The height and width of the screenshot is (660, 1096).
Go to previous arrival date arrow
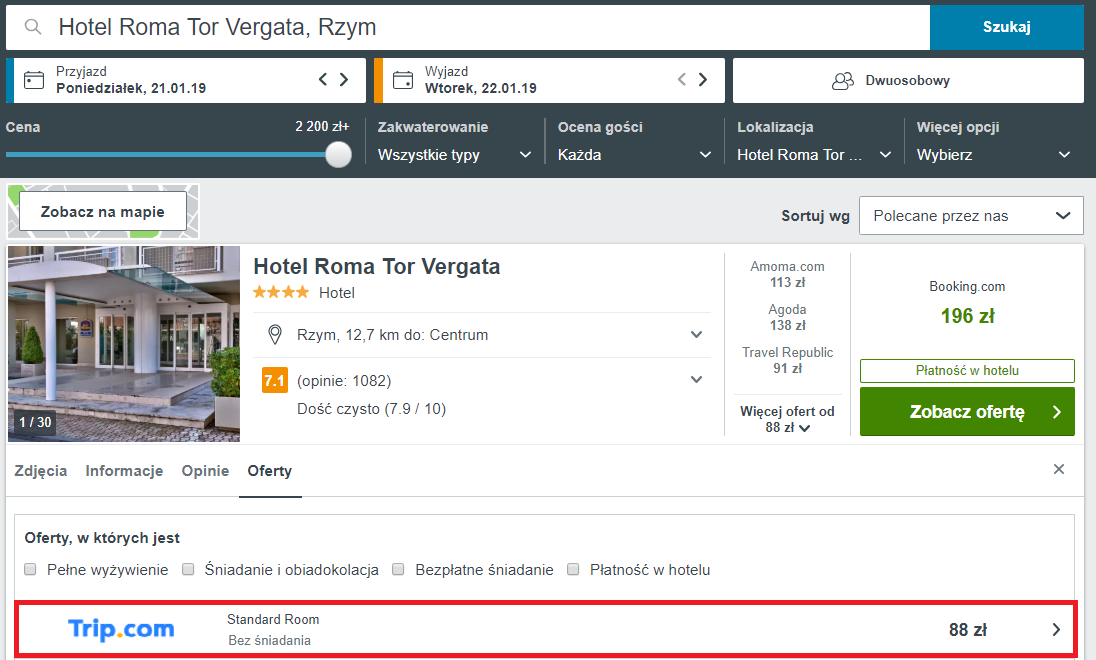click(322, 79)
